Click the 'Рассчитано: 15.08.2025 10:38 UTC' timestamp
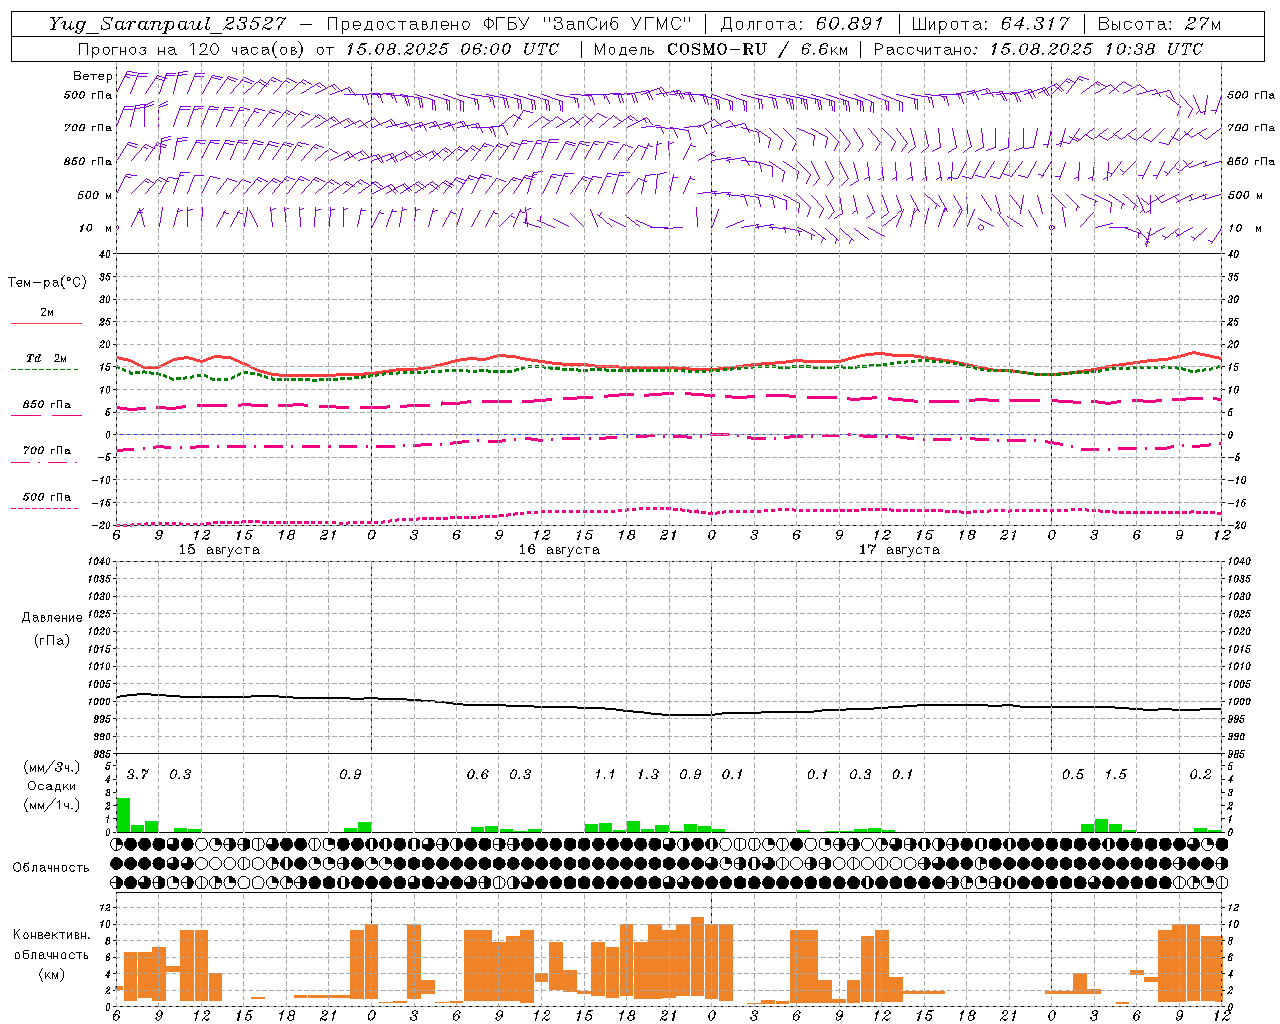The image size is (1280, 1024). (1038, 49)
